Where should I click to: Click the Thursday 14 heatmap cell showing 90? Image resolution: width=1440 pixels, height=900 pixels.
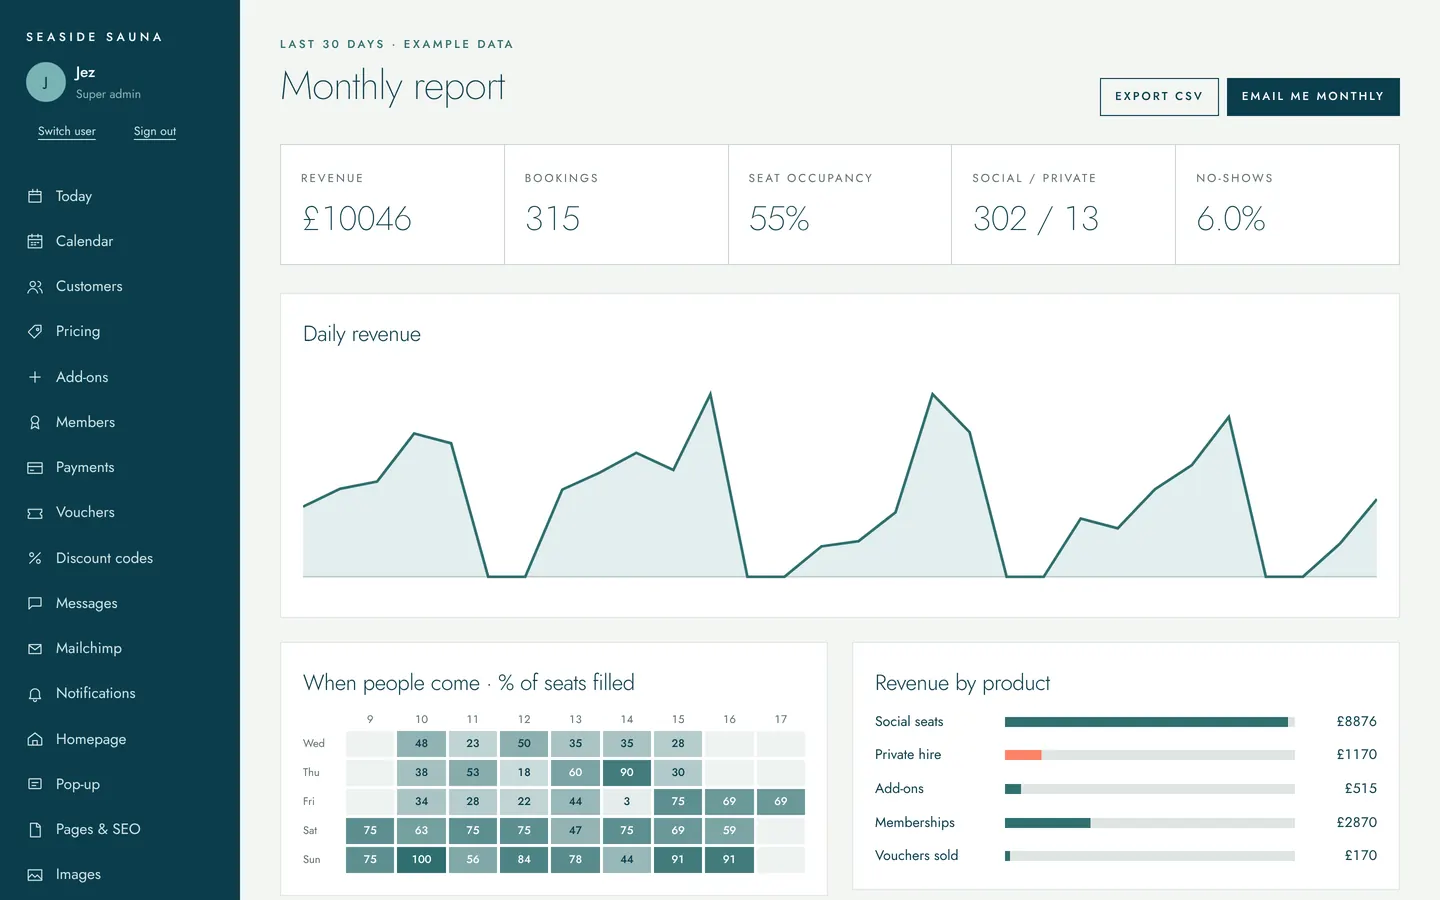click(x=627, y=772)
